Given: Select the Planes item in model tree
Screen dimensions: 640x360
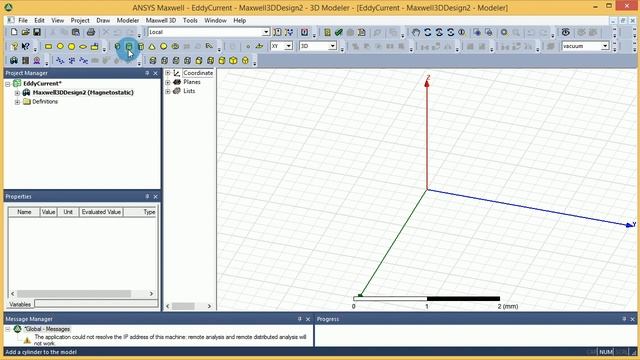Looking at the screenshot, I should 192,82.
